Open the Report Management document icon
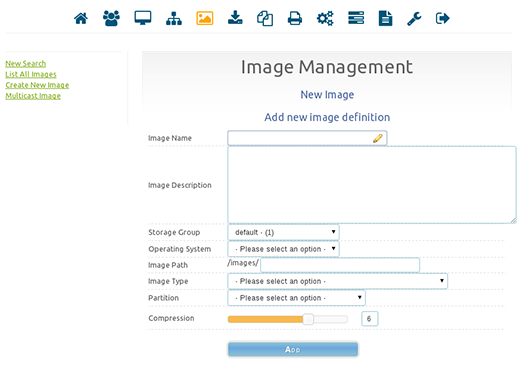 [x=385, y=18]
